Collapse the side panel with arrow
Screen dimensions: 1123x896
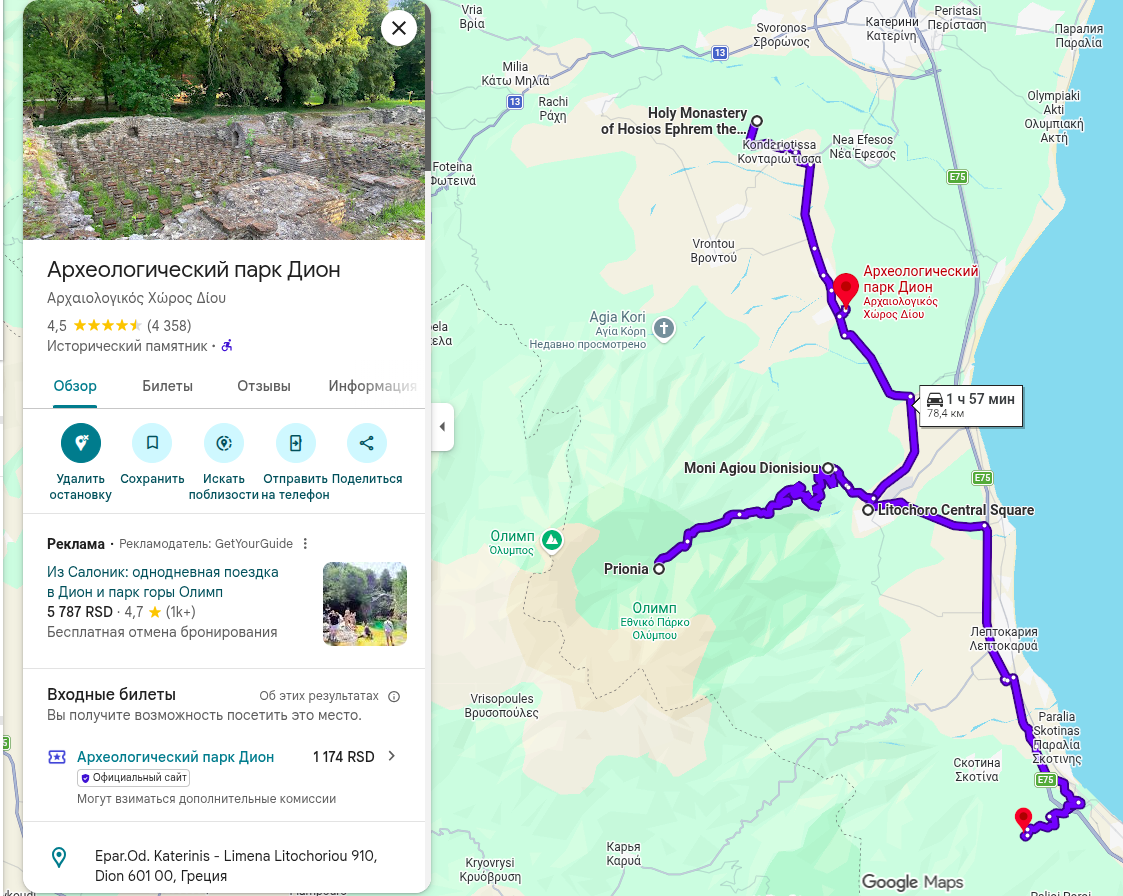tap(442, 427)
